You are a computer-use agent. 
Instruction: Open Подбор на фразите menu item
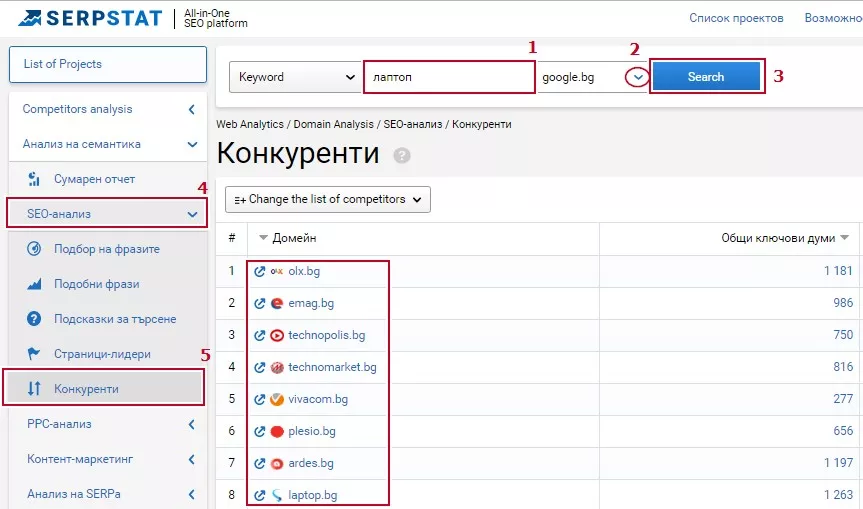pyautogui.click(x=107, y=249)
